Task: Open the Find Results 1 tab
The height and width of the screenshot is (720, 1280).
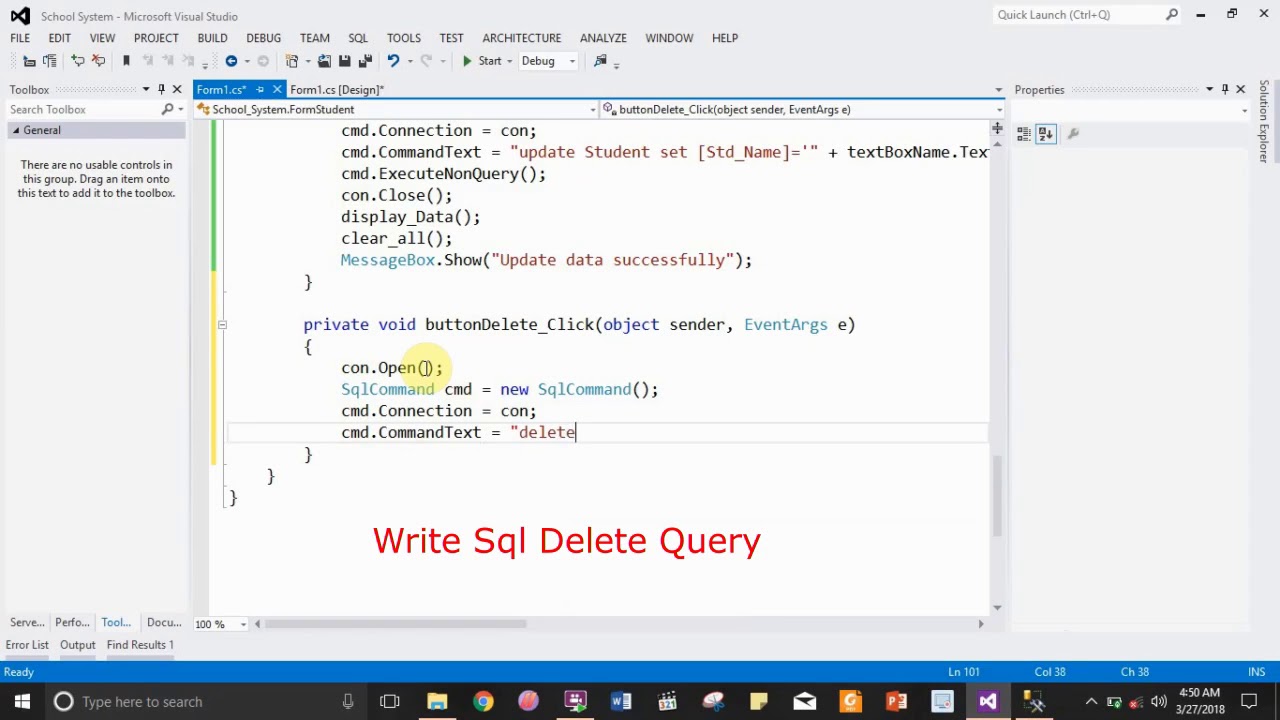Action: [140, 645]
